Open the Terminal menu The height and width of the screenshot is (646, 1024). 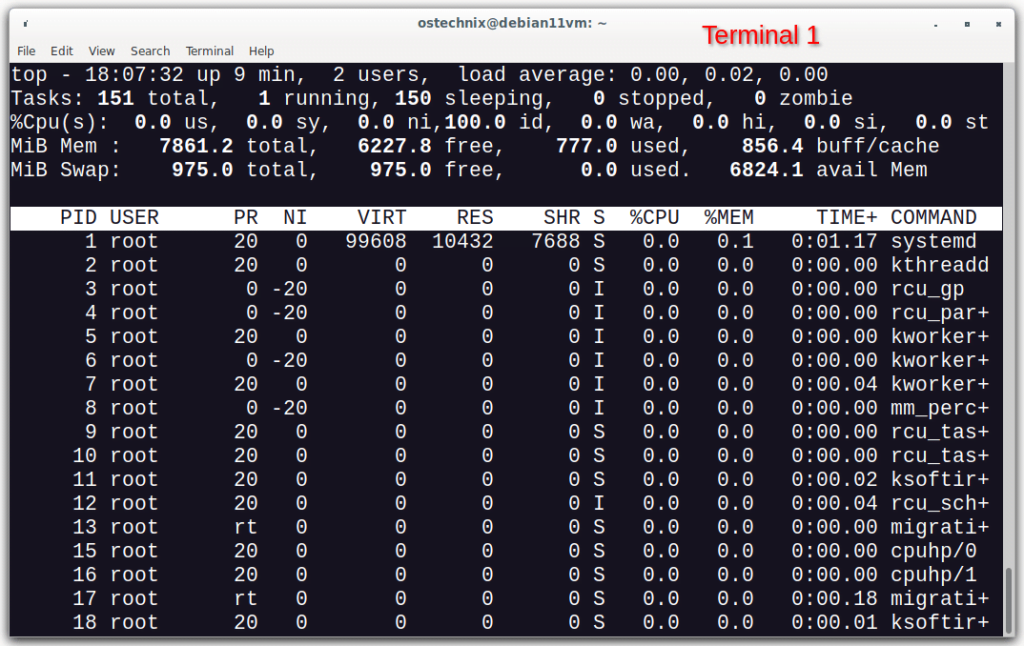coord(209,51)
